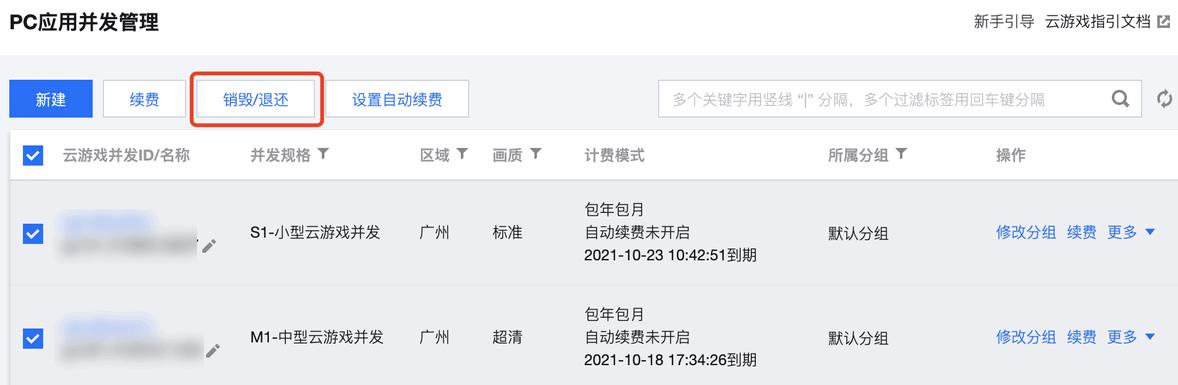Click the 新建 button
1178x385 pixels.
tap(51, 99)
